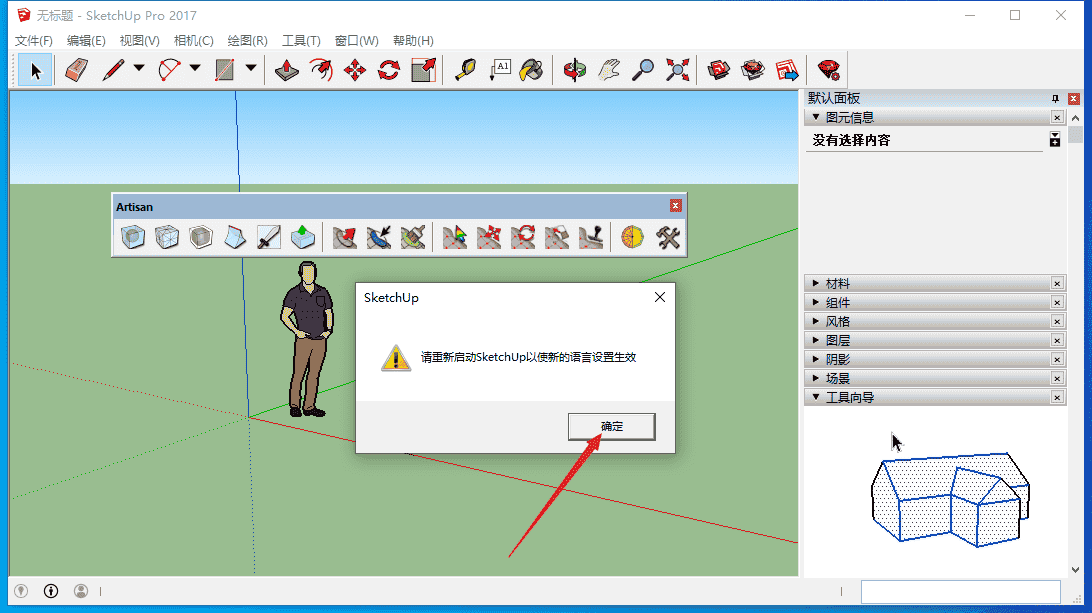
Task: Expand the 场景 panel
Action: (816, 378)
